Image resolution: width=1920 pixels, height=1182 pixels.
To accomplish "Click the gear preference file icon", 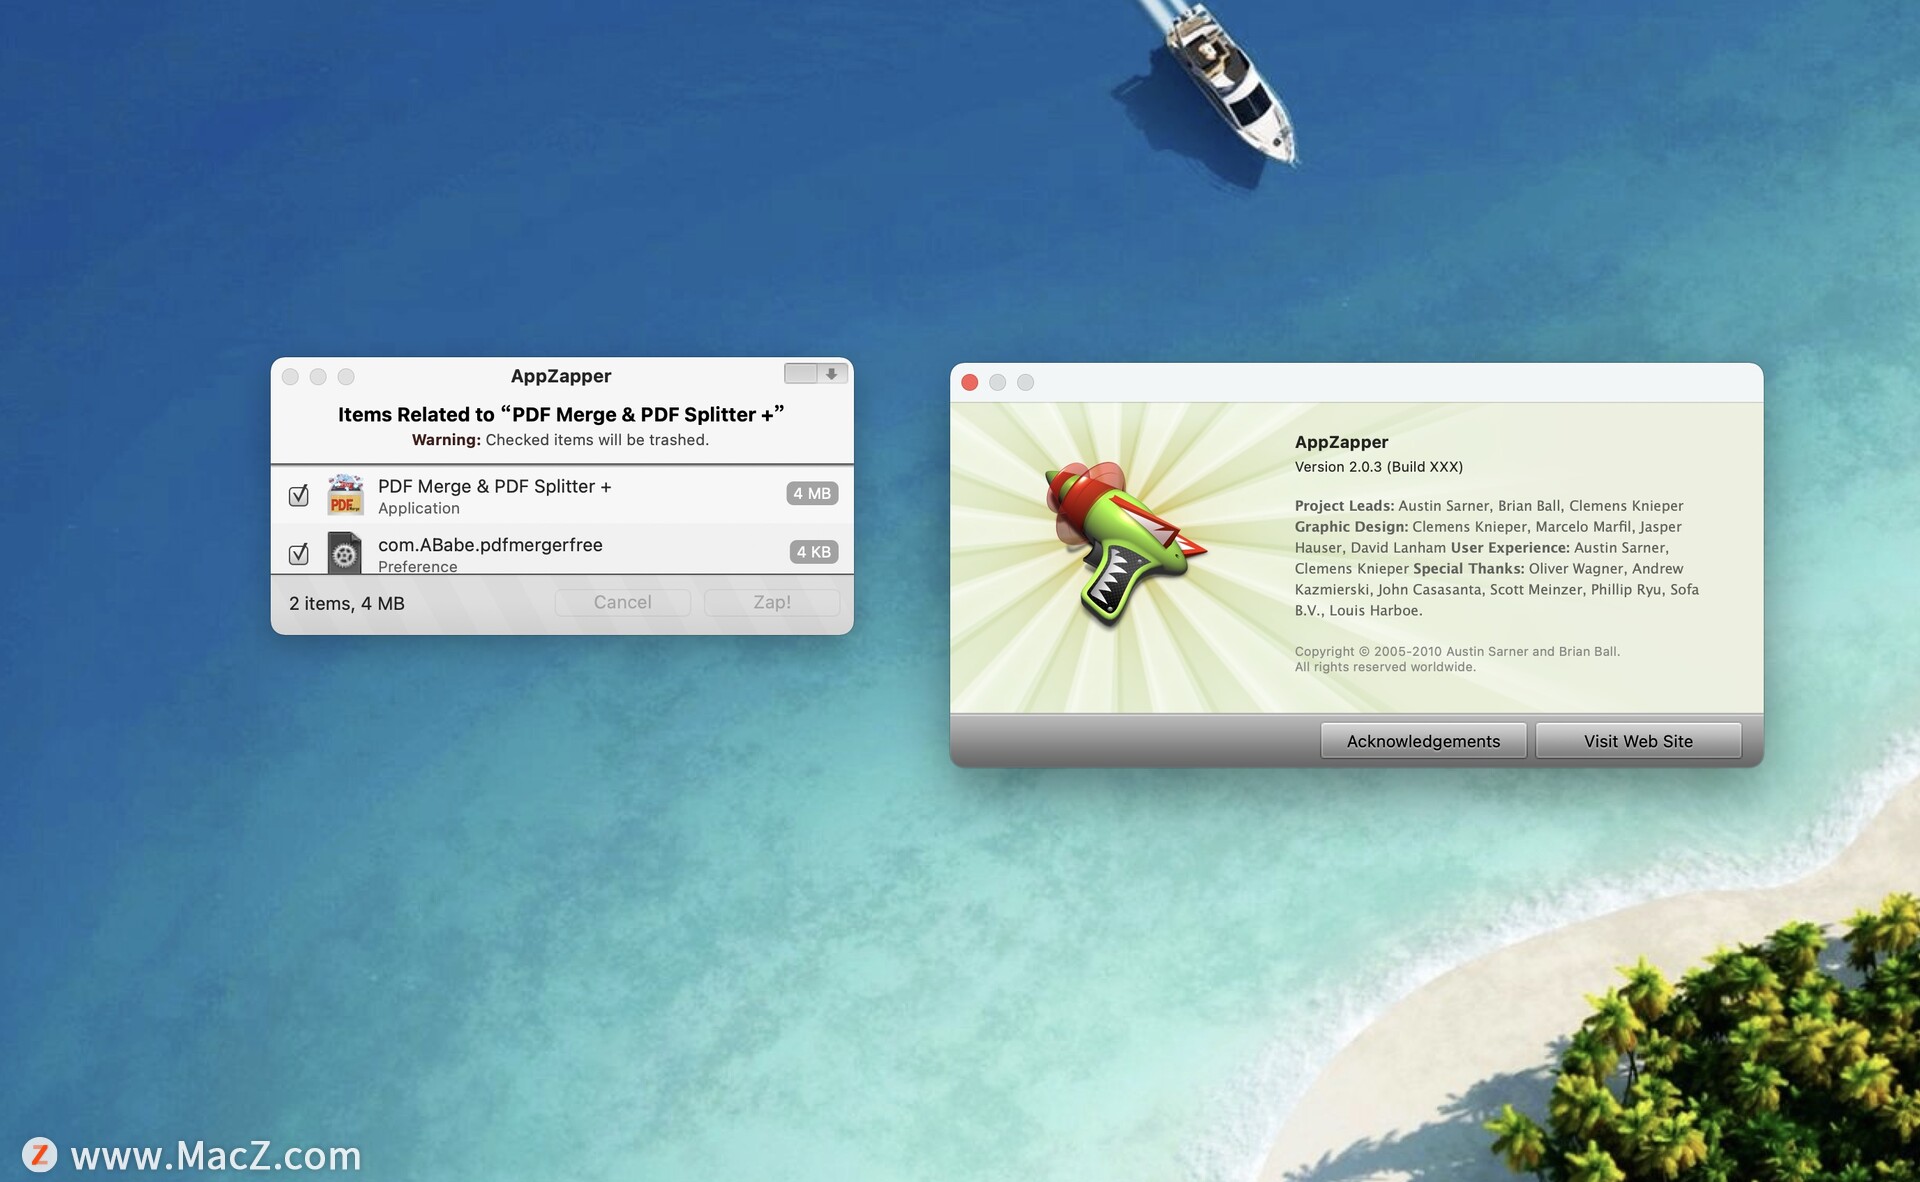I will (x=345, y=553).
